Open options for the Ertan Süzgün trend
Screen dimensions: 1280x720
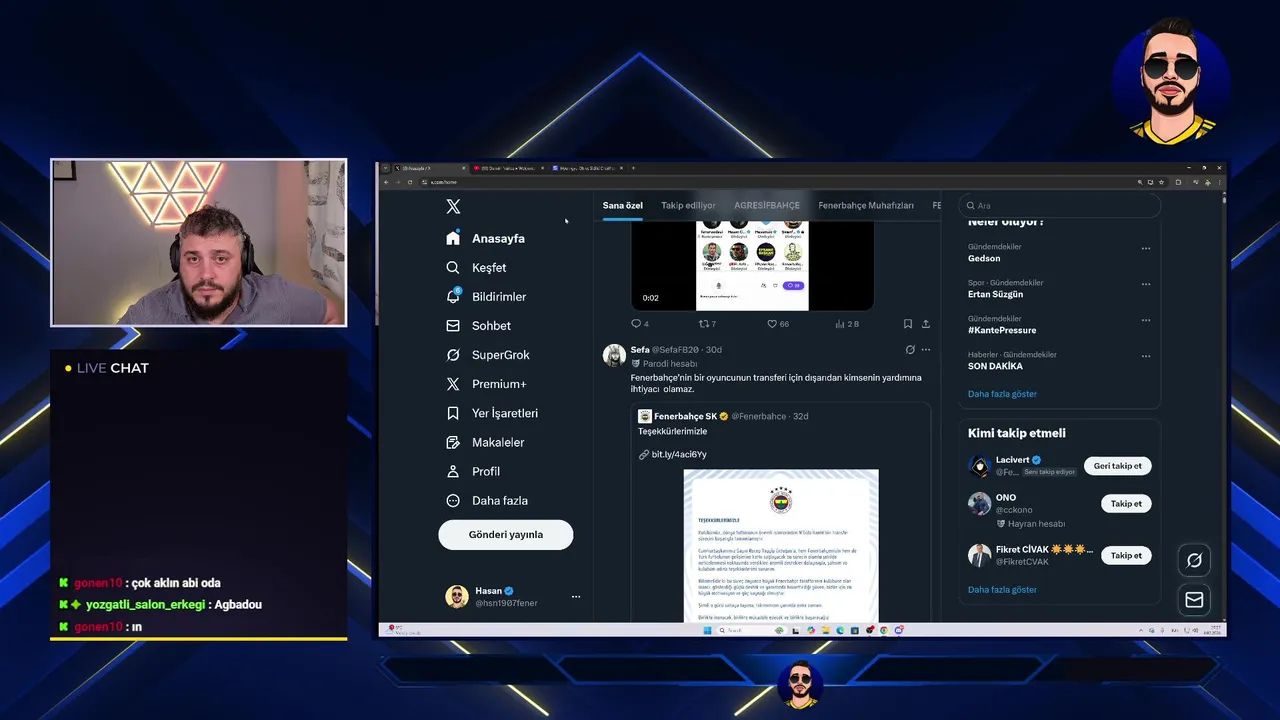coord(1146,284)
